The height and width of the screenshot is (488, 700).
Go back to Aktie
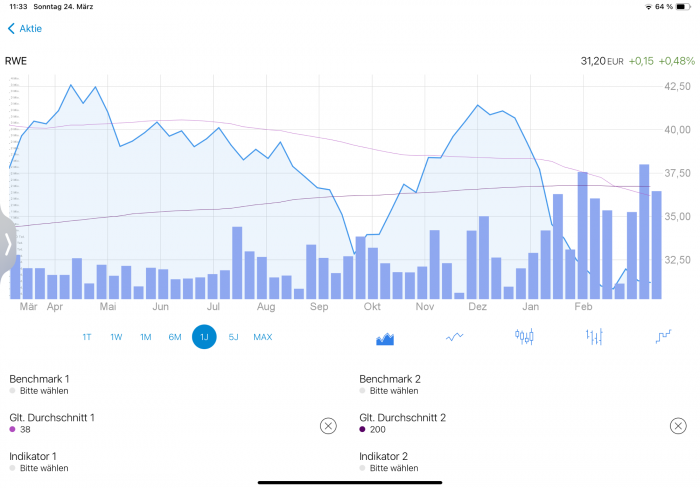25,29
